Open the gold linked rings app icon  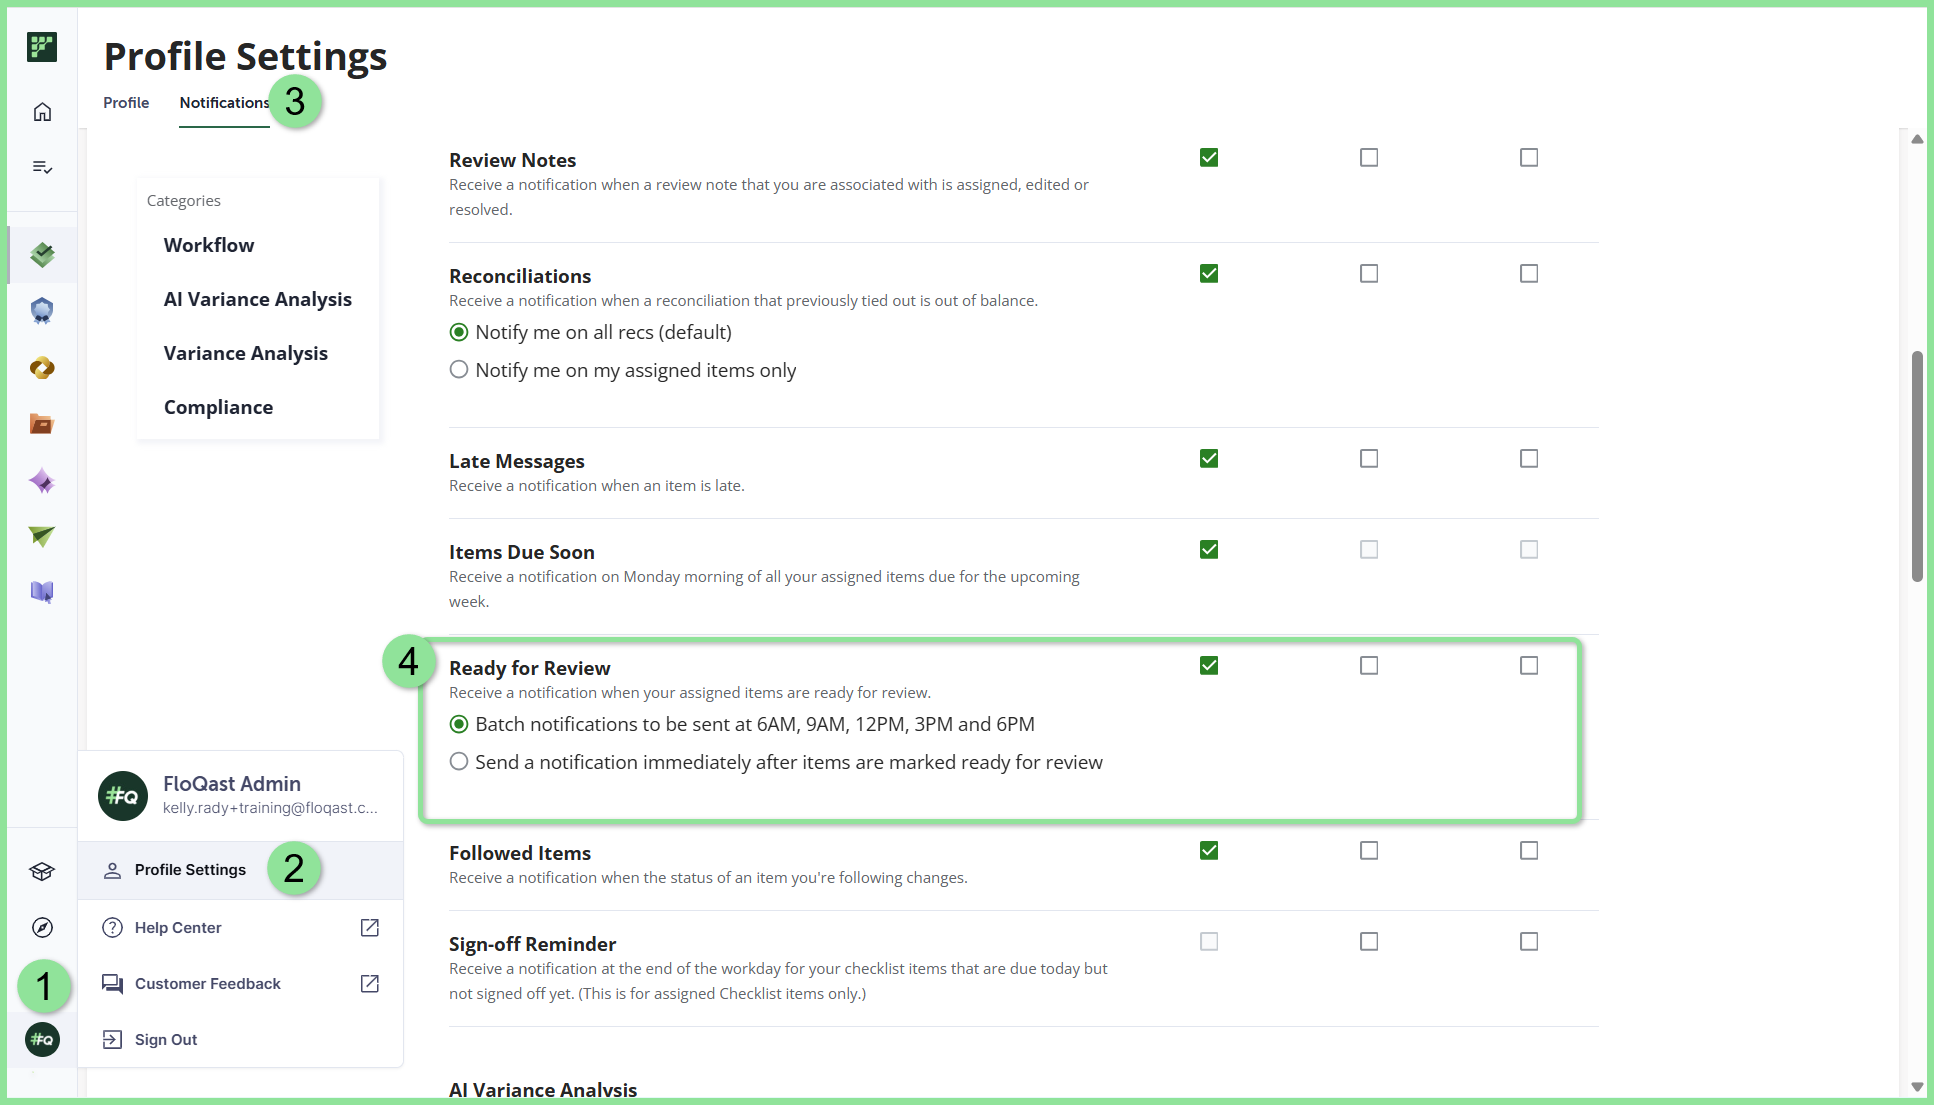tap(42, 368)
